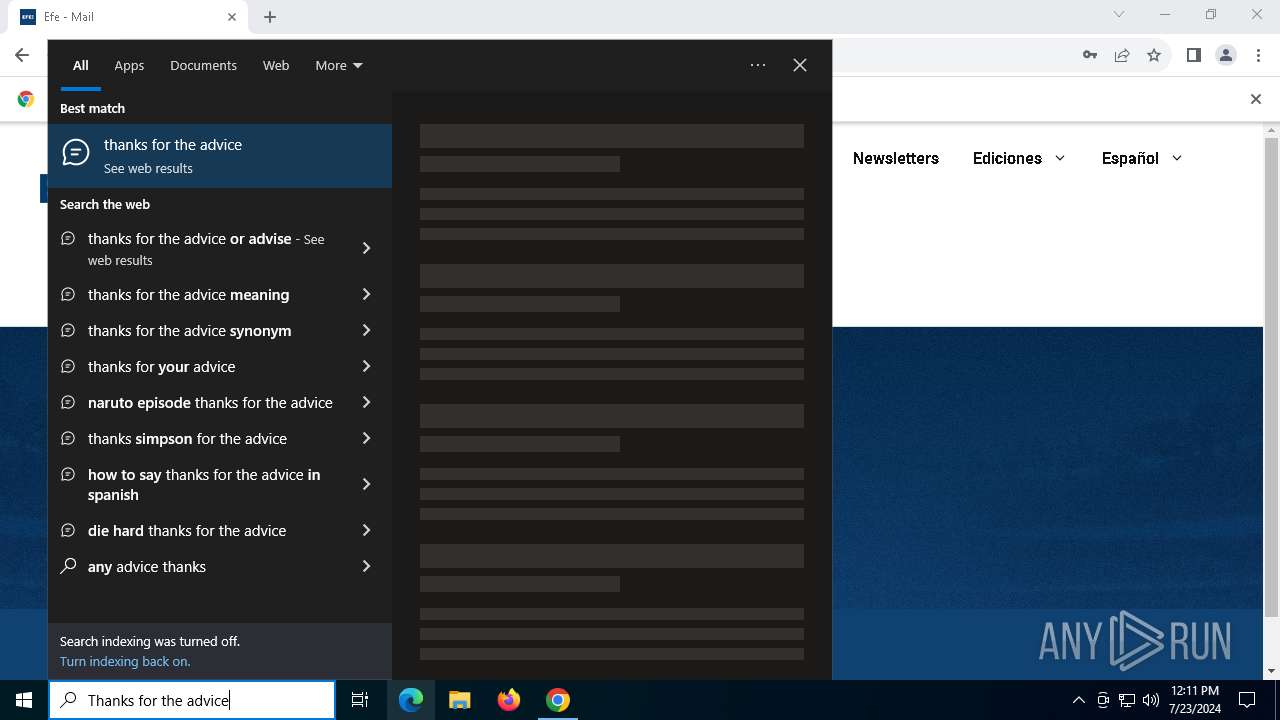Click the page's vertical scrollbar
The image size is (1280, 720).
(1271, 377)
